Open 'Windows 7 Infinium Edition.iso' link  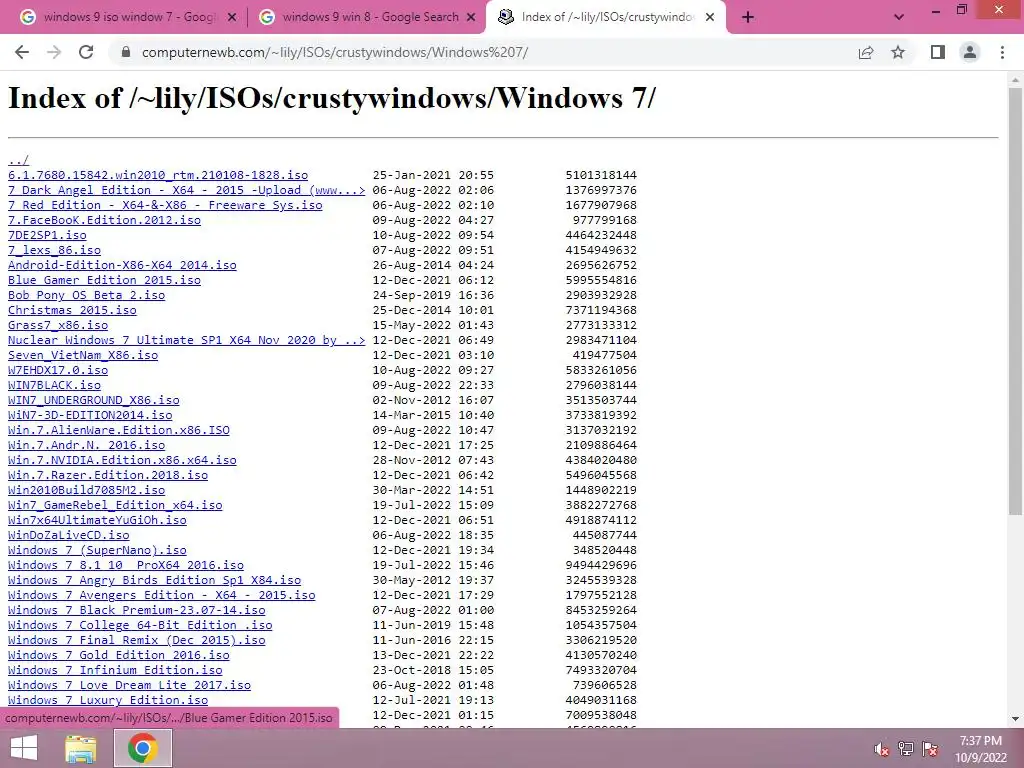[115, 671]
